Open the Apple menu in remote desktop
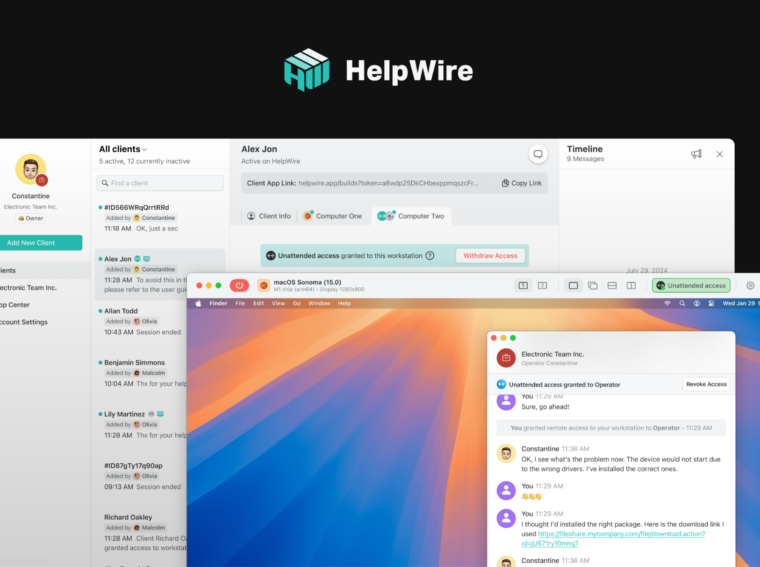This screenshot has width=760, height=567. (x=198, y=303)
